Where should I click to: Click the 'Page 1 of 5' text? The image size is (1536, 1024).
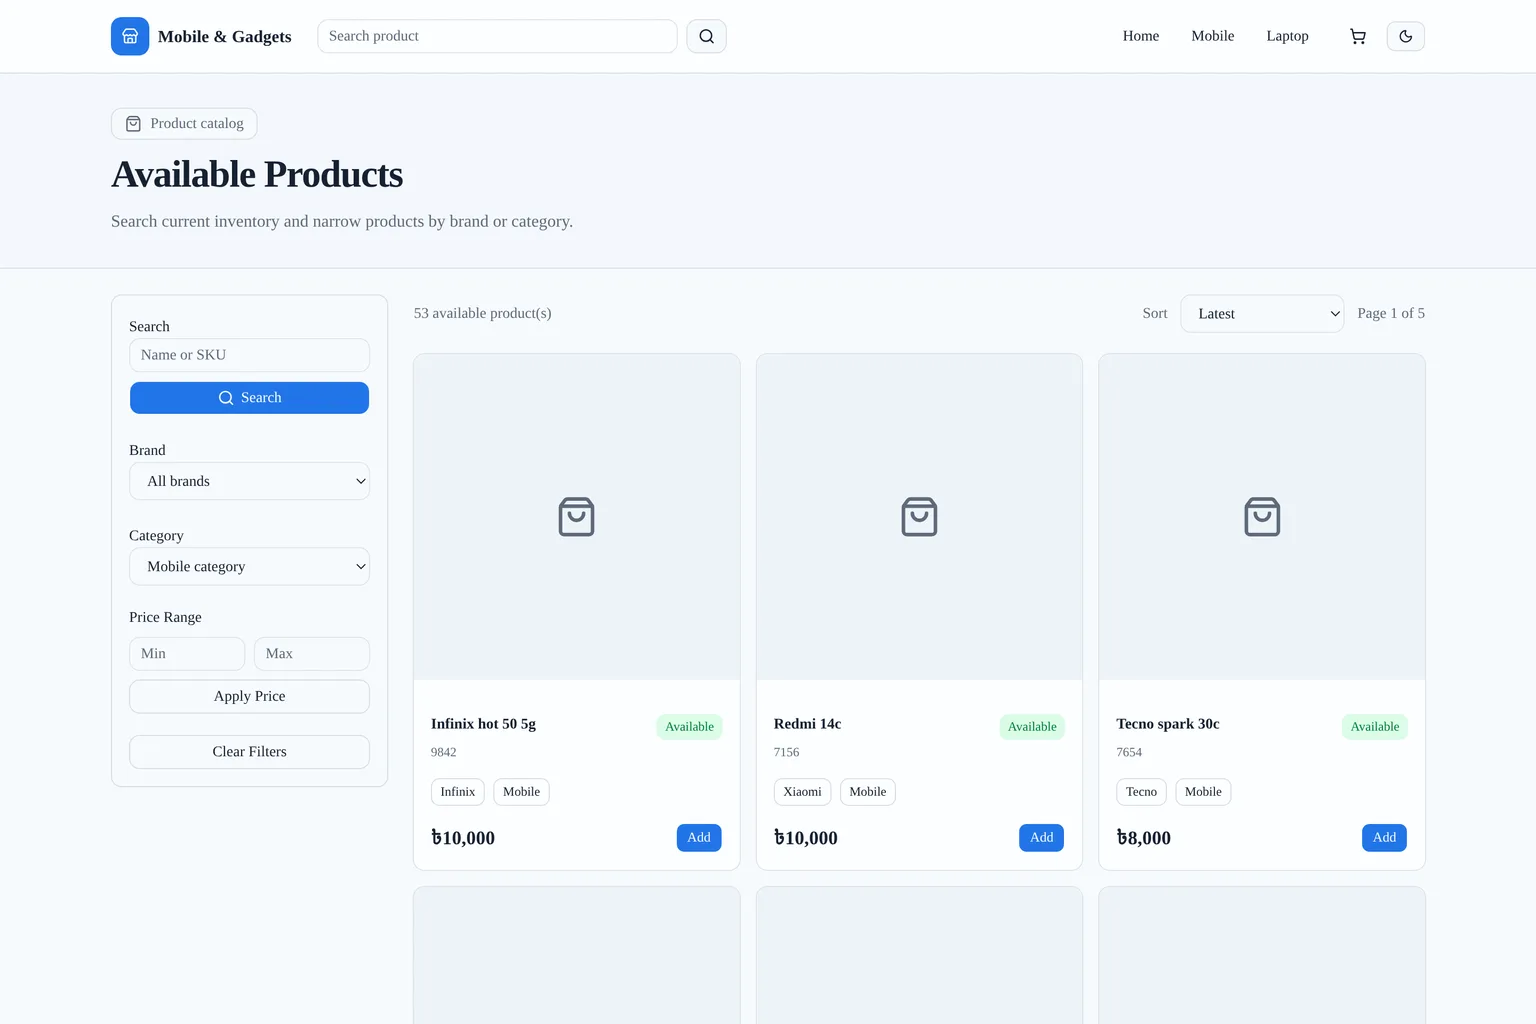(1391, 313)
